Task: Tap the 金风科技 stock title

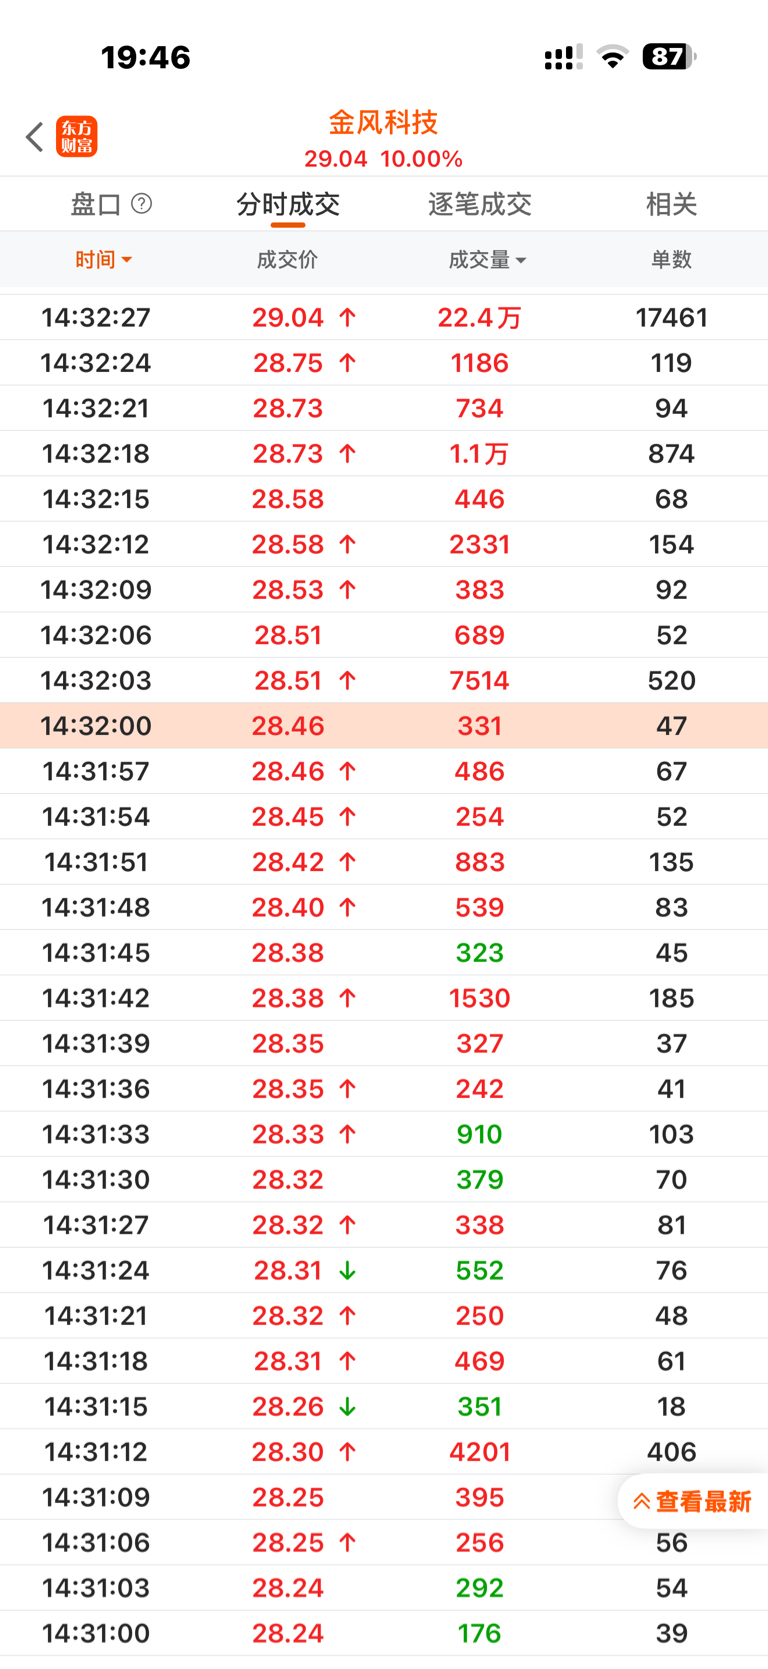Action: 383,123
